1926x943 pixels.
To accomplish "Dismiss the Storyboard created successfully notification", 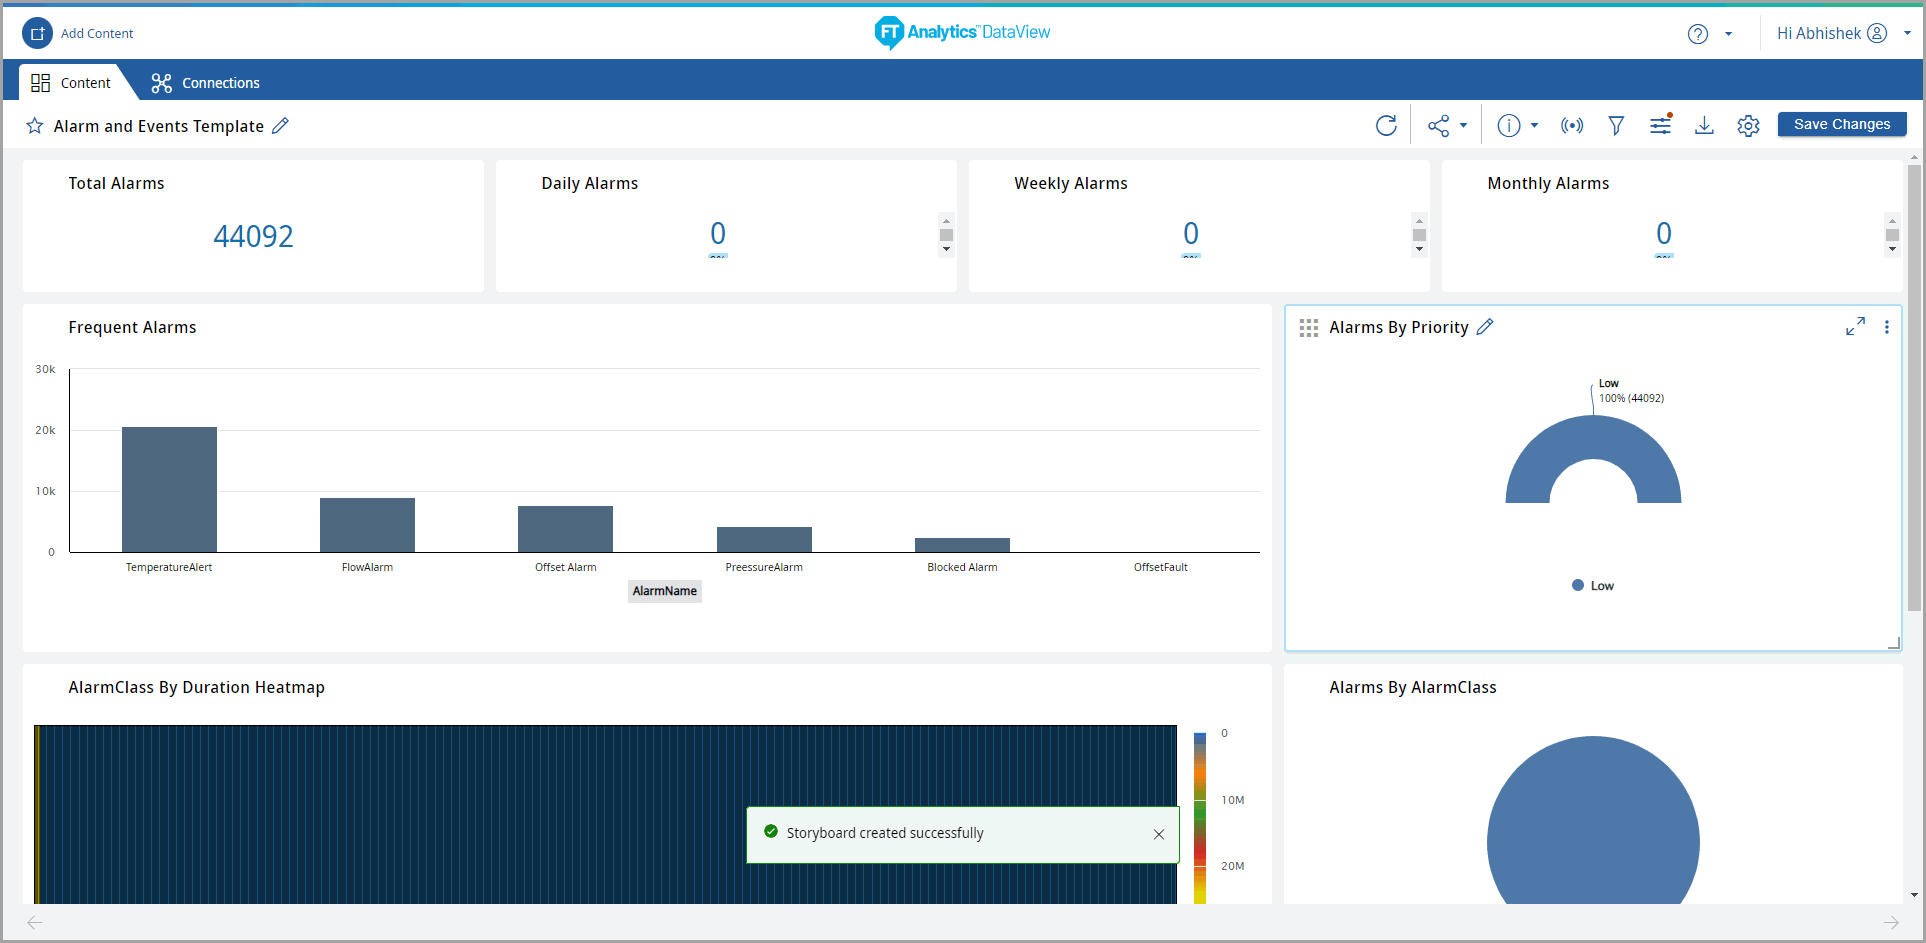I will point(1158,834).
